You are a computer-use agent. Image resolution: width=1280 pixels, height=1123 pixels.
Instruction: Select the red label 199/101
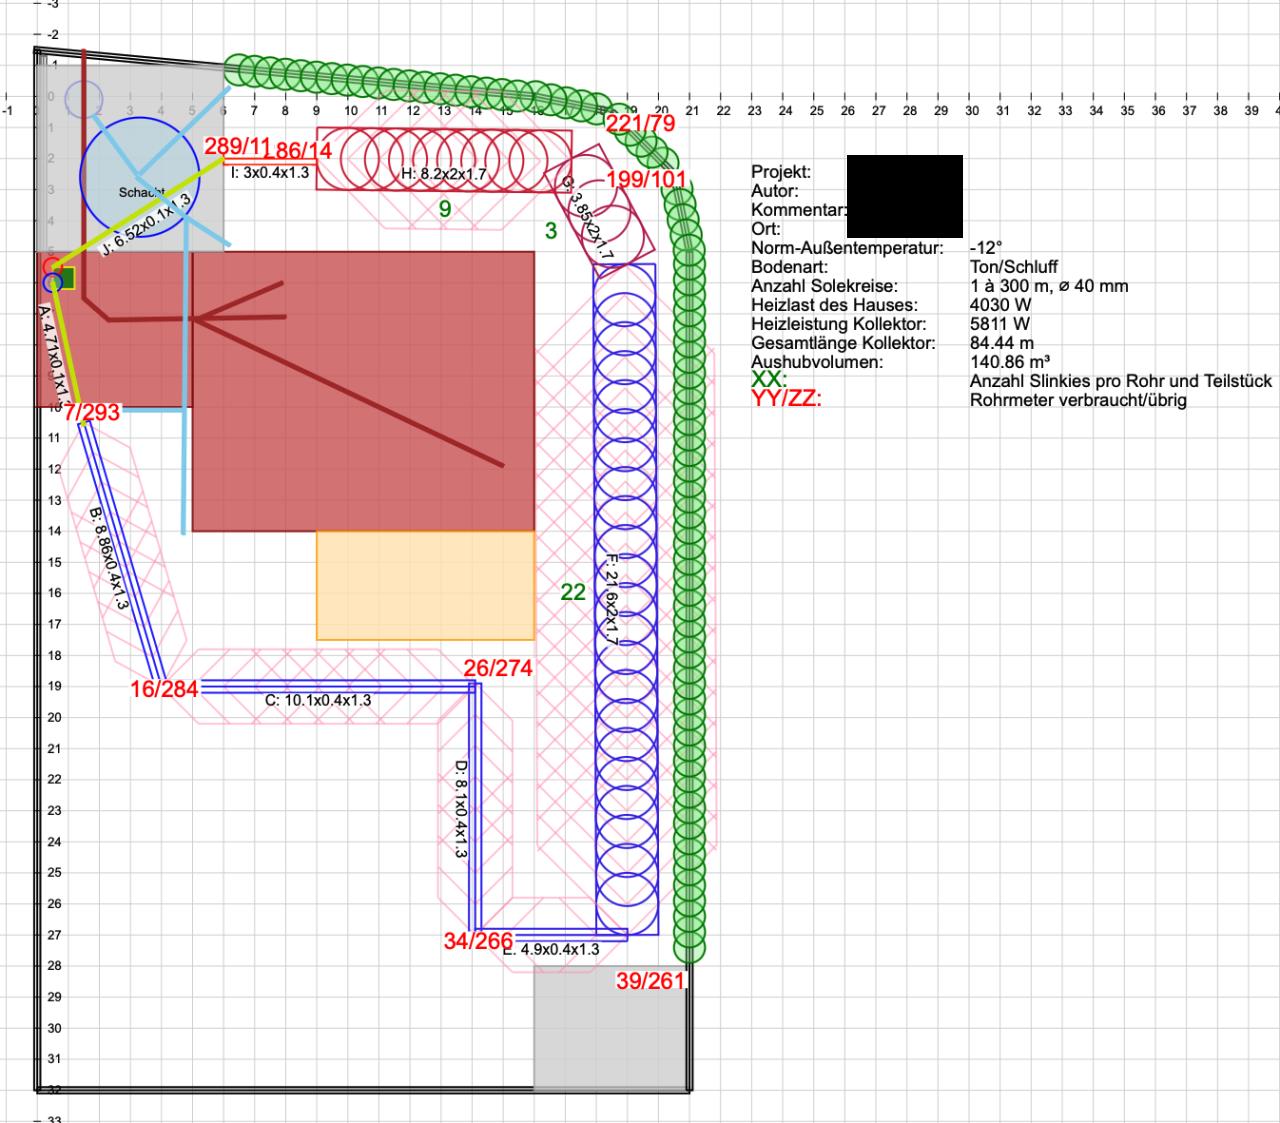[647, 181]
